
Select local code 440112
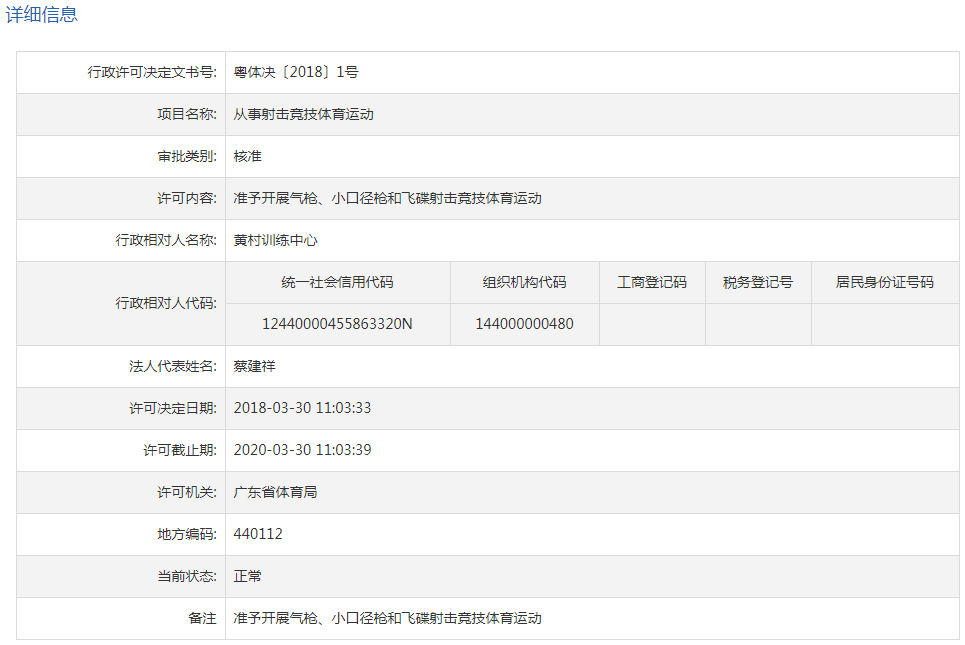tap(258, 534)
